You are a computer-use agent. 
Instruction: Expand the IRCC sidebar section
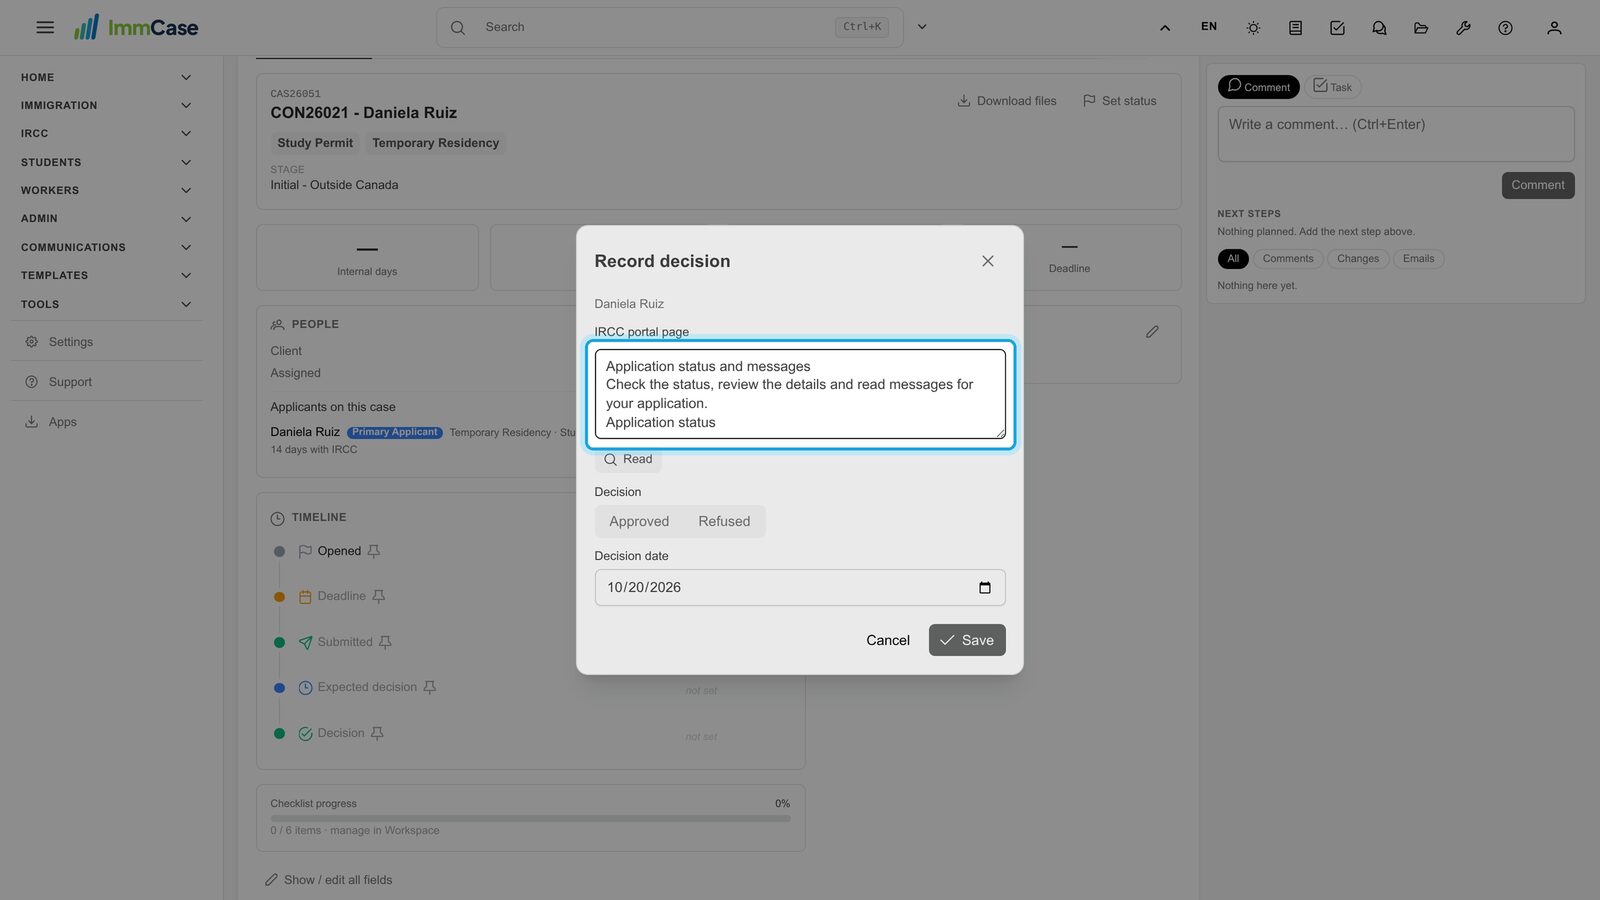(105, 133)
